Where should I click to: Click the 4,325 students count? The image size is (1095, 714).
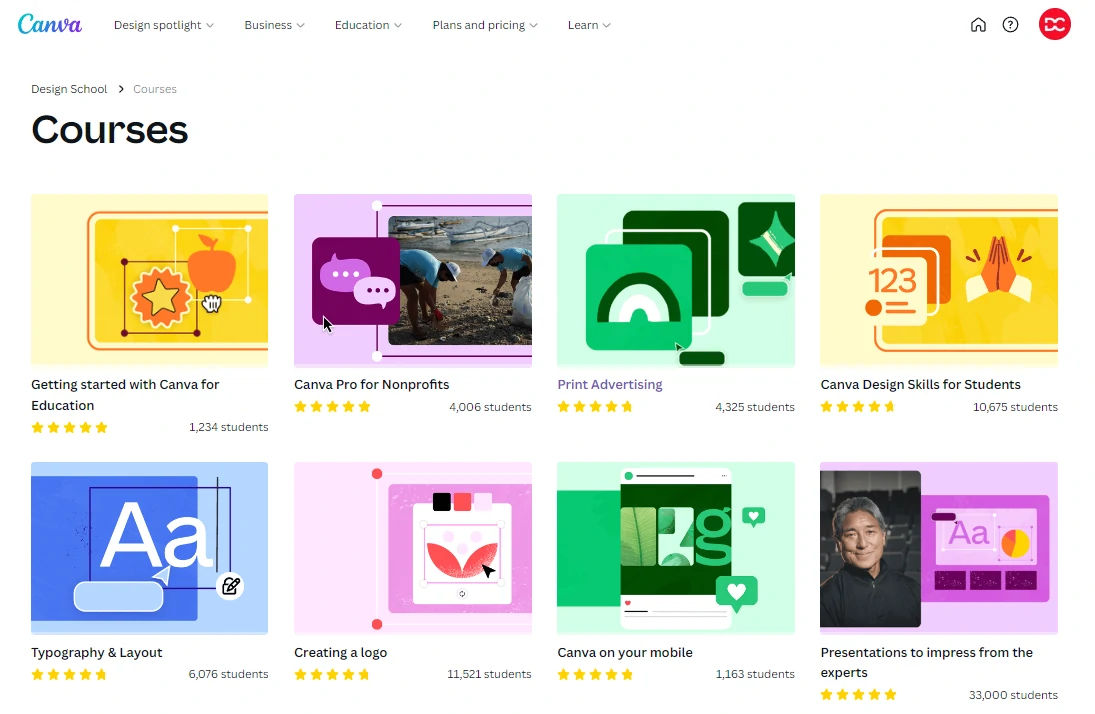(755, 407)
